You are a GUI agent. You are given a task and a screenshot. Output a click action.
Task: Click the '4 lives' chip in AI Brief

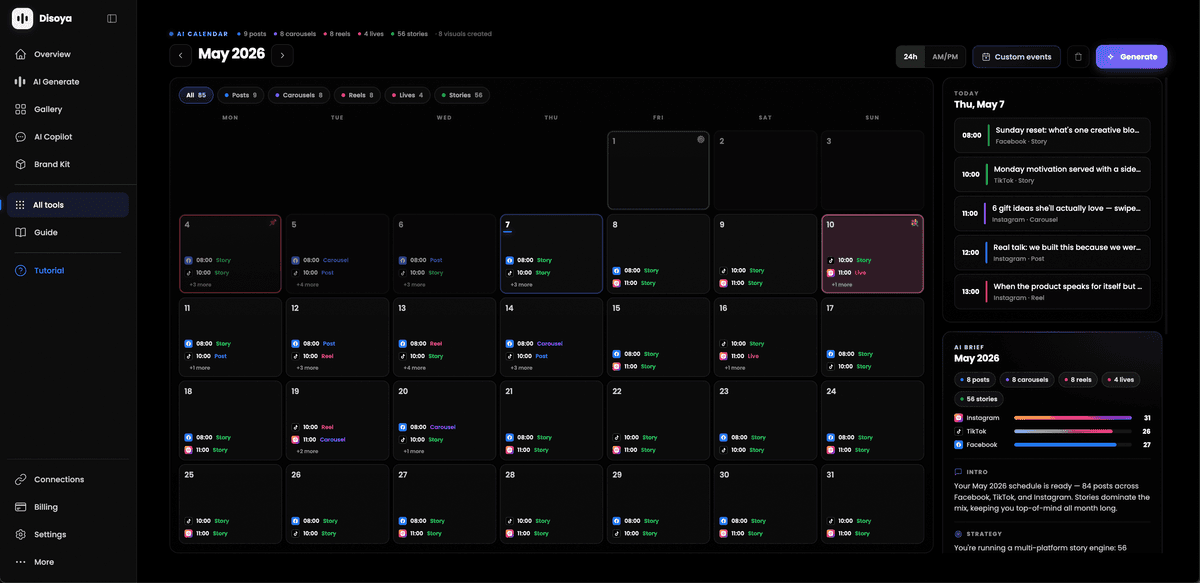coord(1120,380)
